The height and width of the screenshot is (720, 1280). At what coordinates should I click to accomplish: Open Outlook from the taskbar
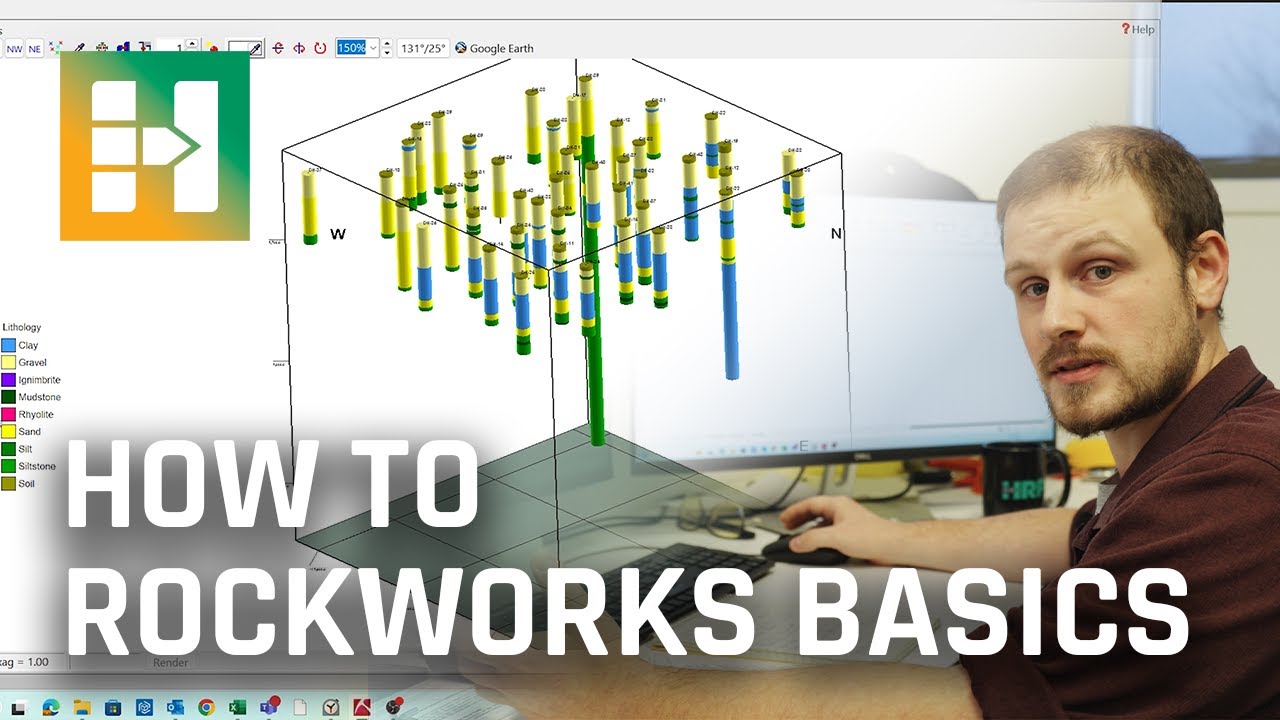coord(175,707)
